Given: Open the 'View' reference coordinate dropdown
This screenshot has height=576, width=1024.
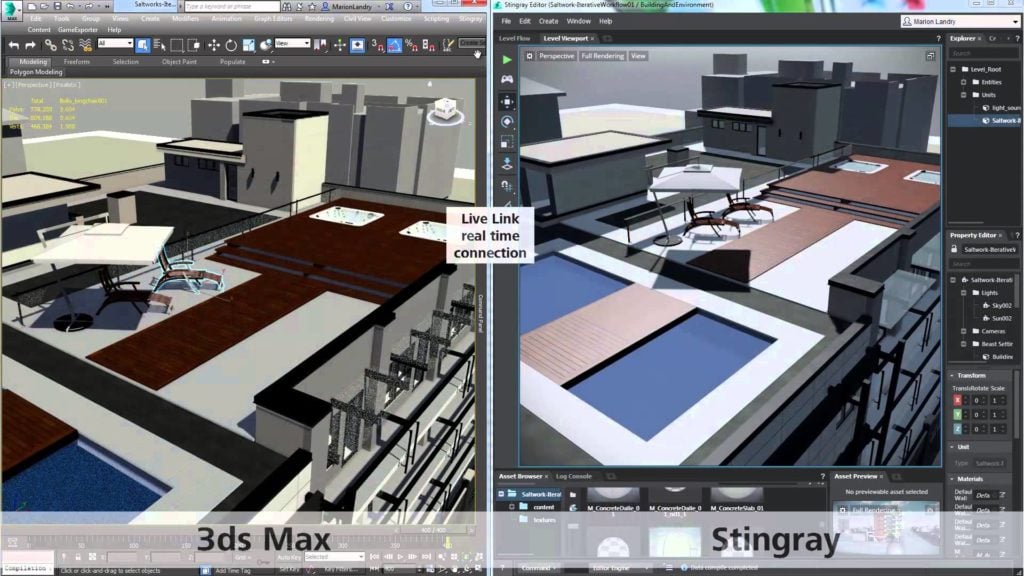Looking at the screenshot, I should pyautogui.click(x=292, y=43).
